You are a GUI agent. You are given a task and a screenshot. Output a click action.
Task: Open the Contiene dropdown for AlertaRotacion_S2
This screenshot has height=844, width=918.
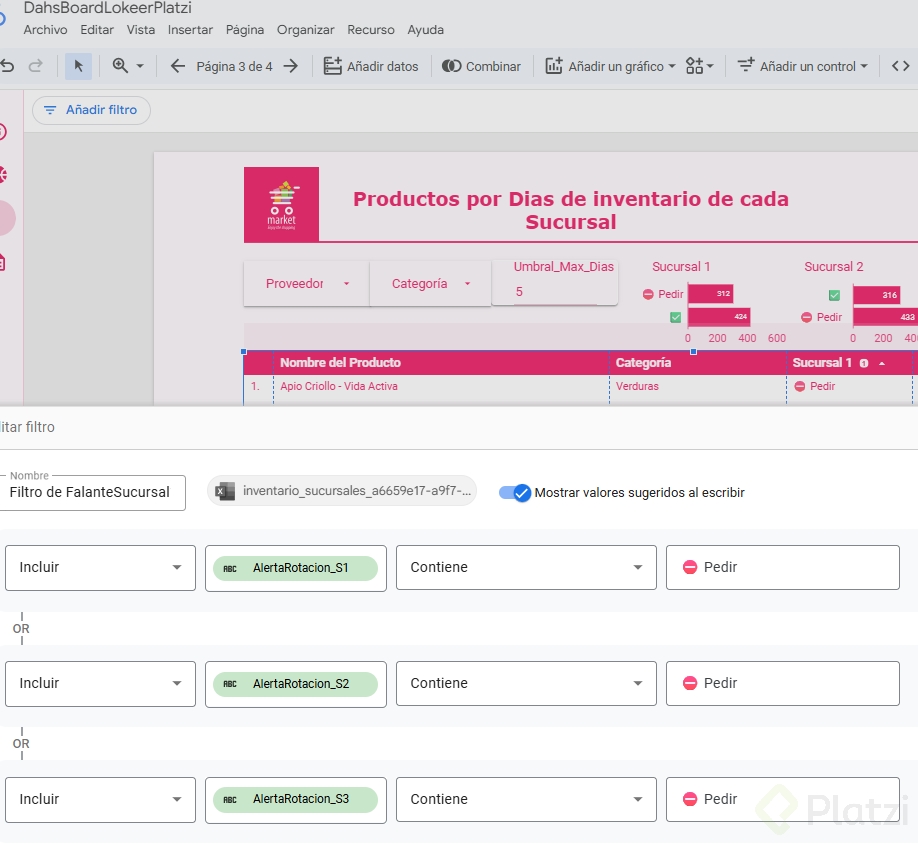pyautogui.click(x=526, y=683)
